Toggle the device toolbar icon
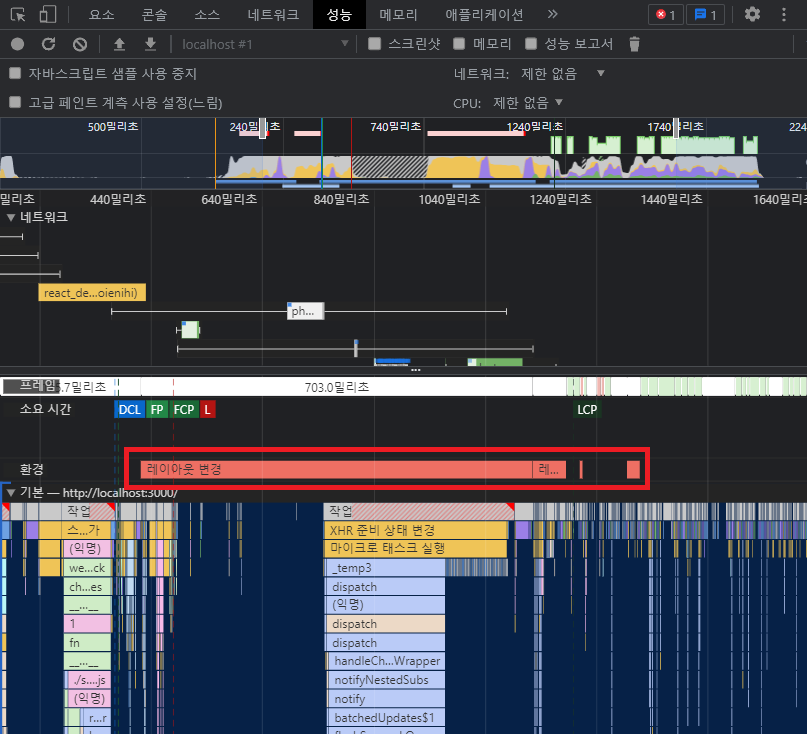The width and height of the screenshot is (807, 734). [x=47, y=14]
